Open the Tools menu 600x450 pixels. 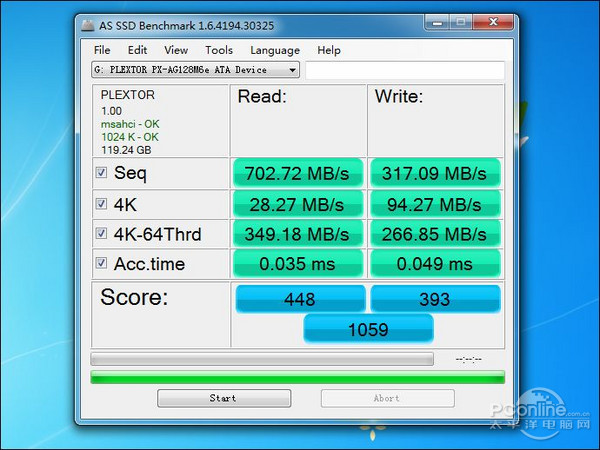click(x=219, y=50)
